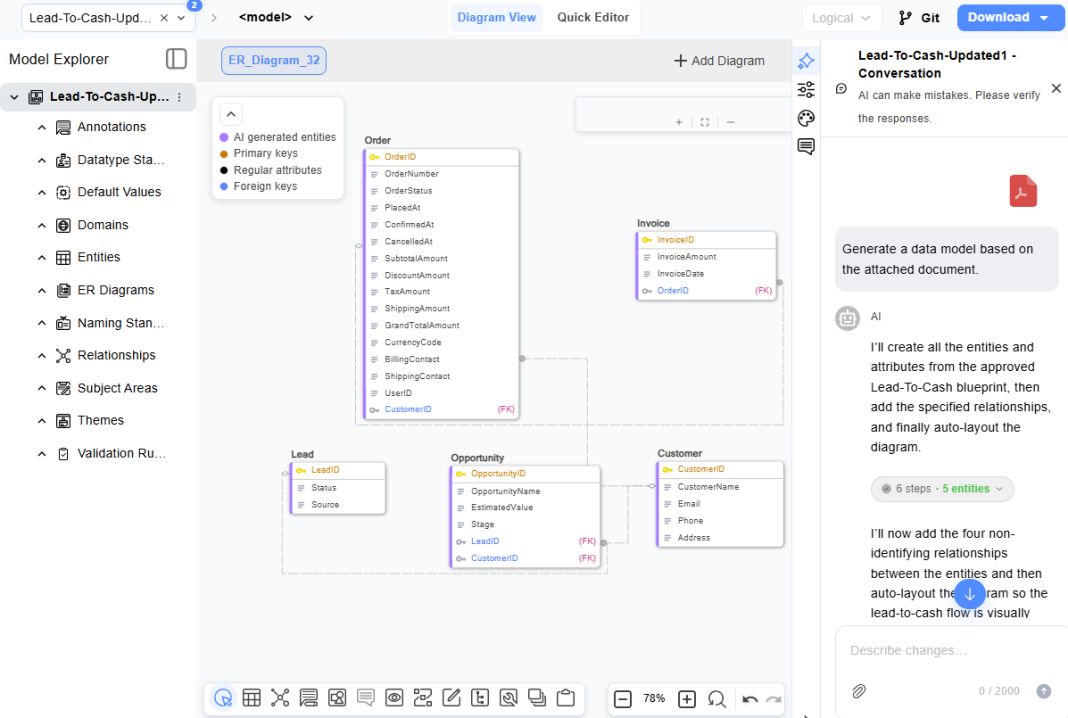The width and height of the screenshot is (1068, 718).
Task: Click the conversation history icon
Action: (841, 89)
